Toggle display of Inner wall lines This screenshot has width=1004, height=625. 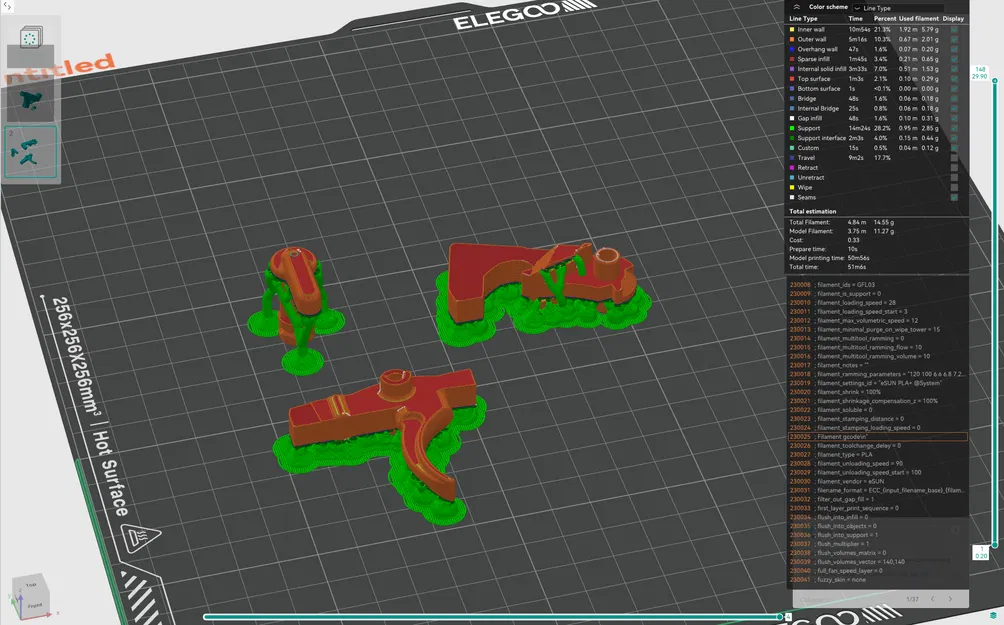954,29
